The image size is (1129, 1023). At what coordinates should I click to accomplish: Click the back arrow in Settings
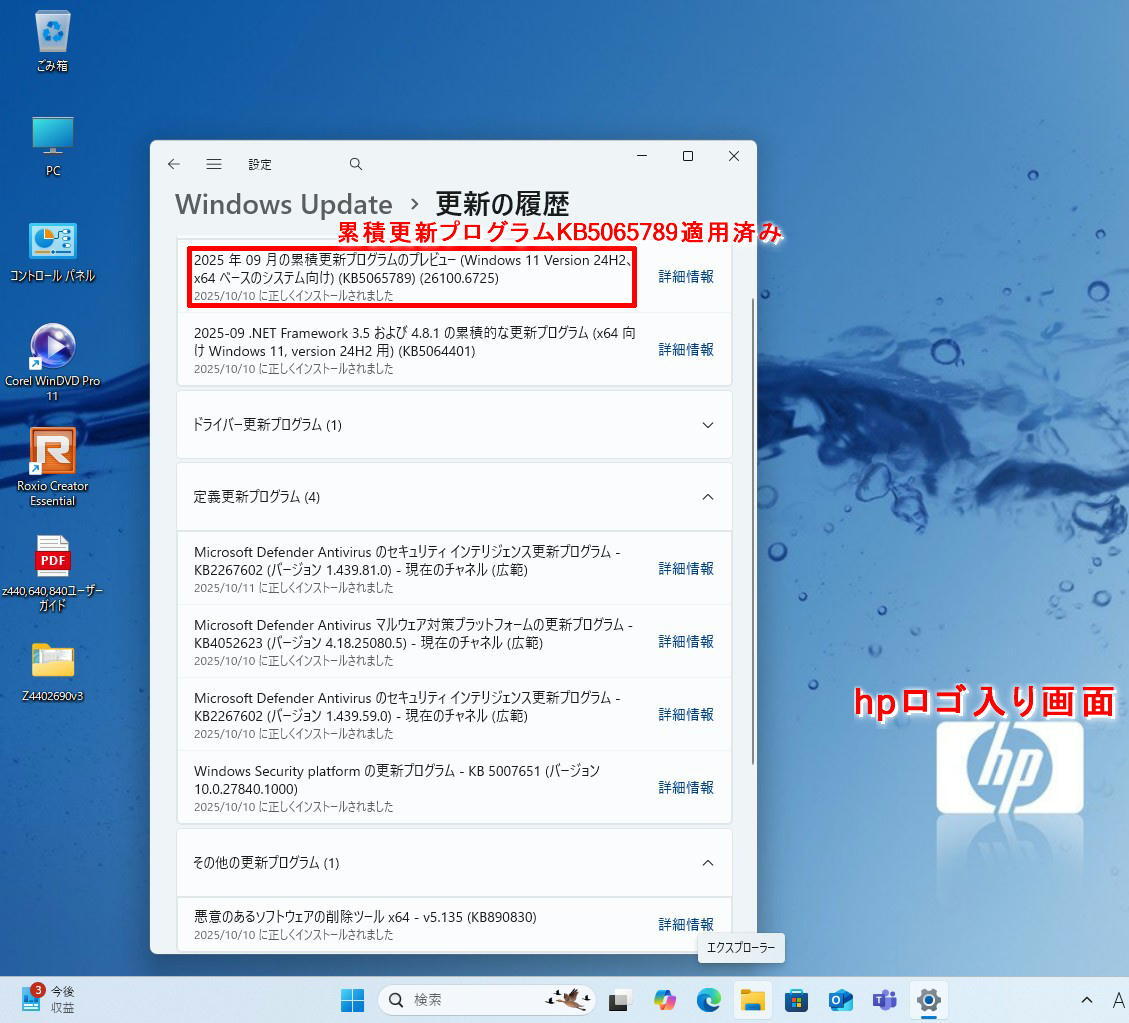point(174,164)
